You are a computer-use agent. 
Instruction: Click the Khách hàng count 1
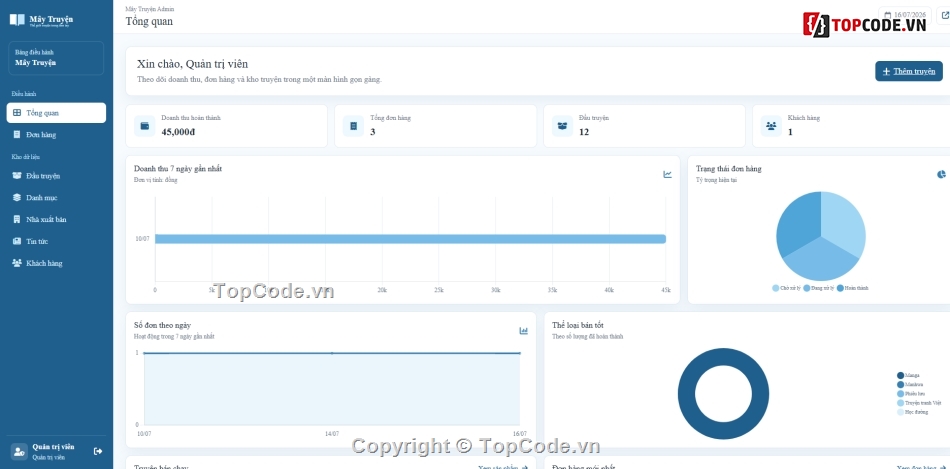[790, 131]
